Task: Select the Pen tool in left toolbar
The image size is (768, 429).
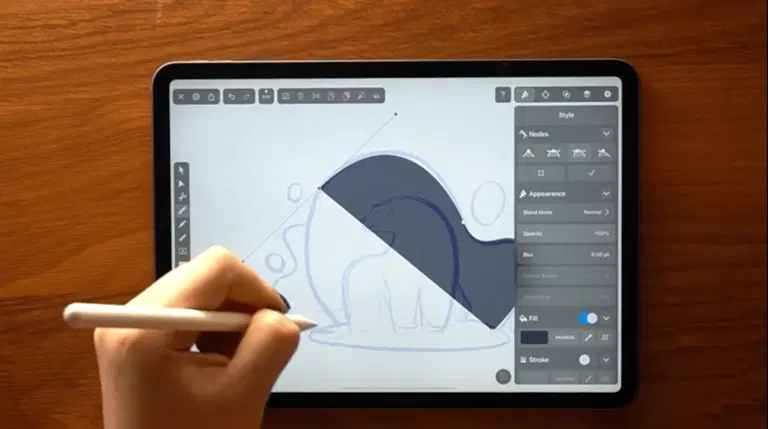Action: [x=182, y=211]
